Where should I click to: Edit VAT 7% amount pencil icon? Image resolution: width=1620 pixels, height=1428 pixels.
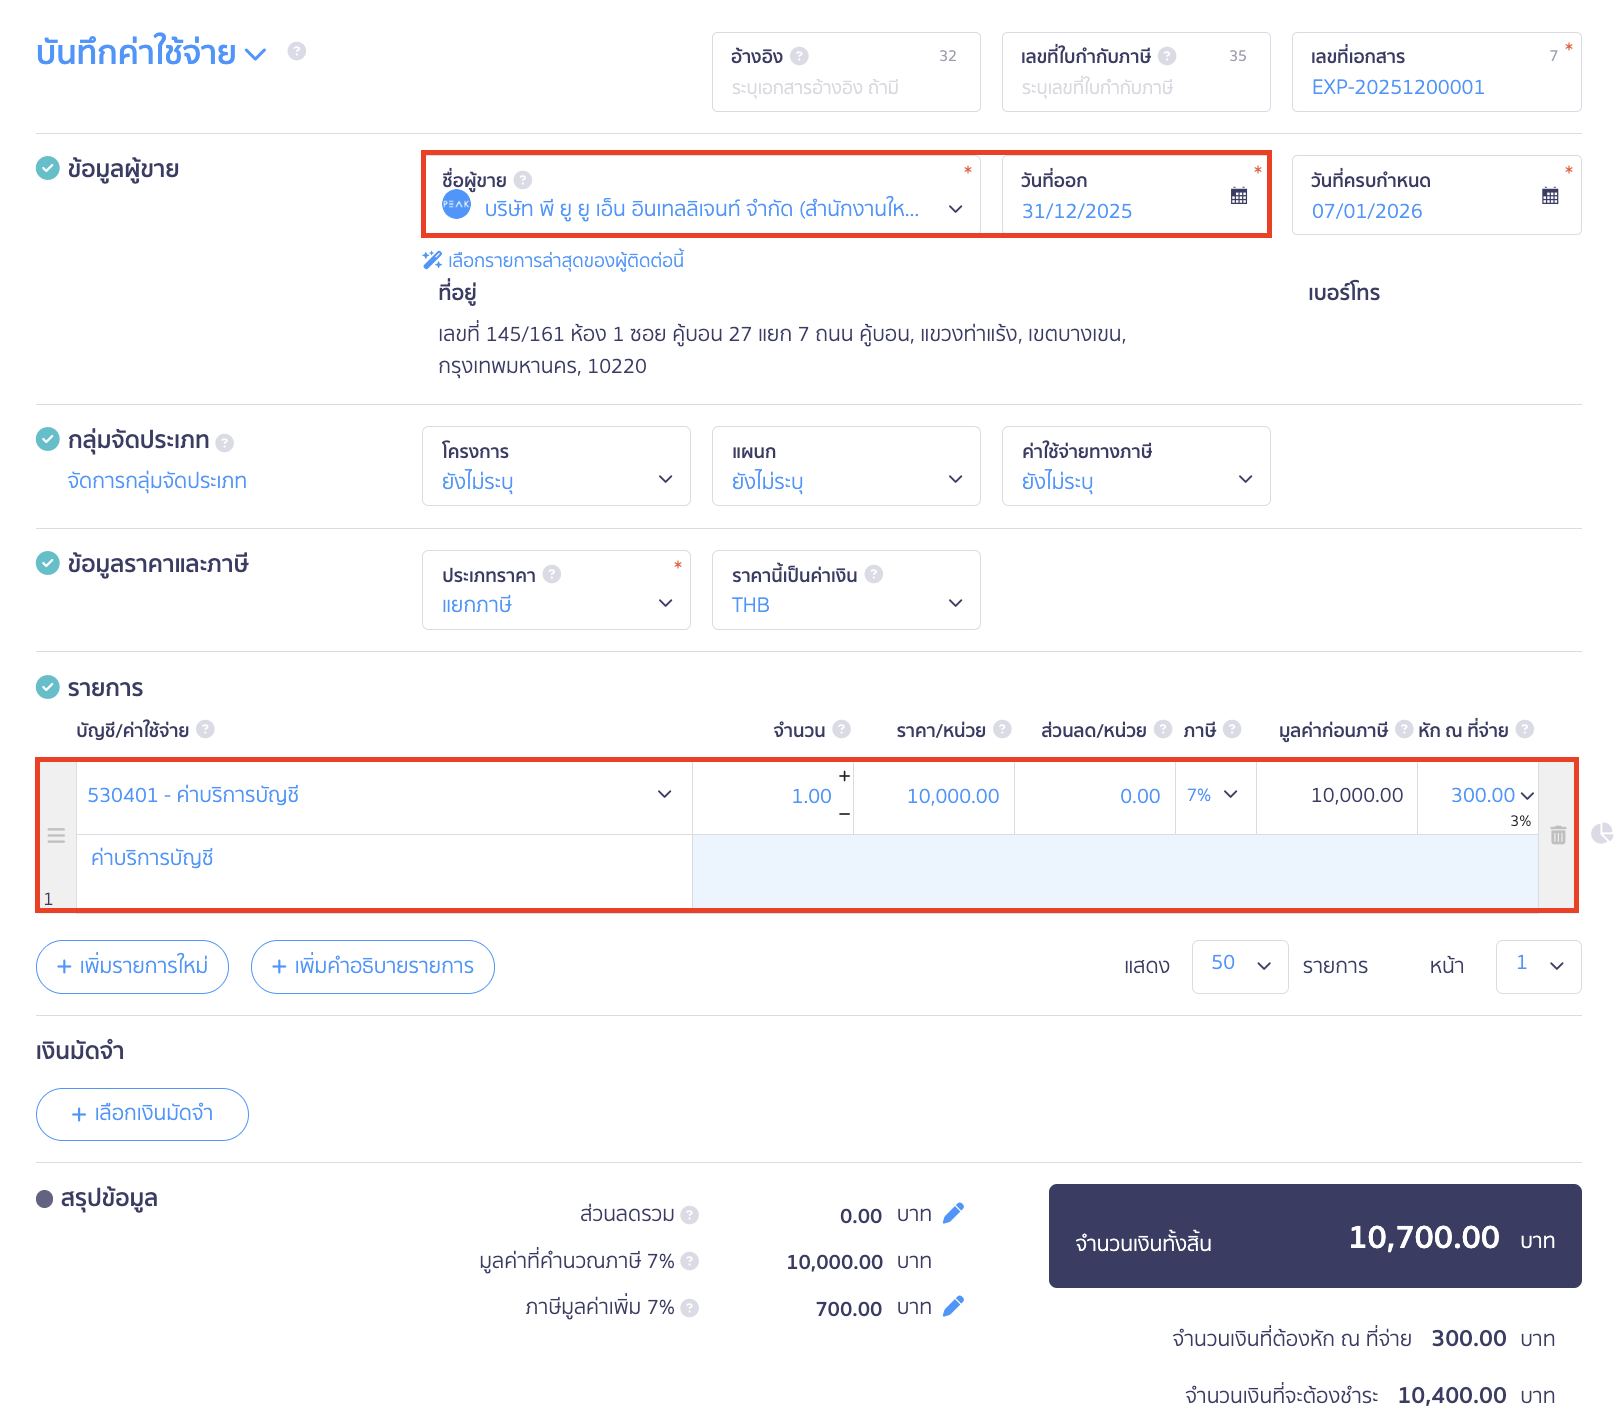pos(953,1307)
